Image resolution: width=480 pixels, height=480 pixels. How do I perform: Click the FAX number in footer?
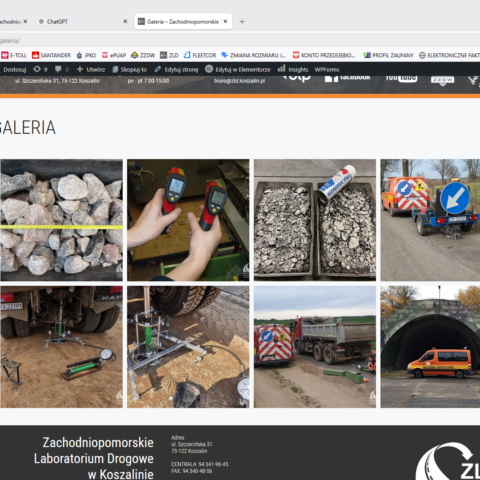pyautogui.click(x=192, y=471)
